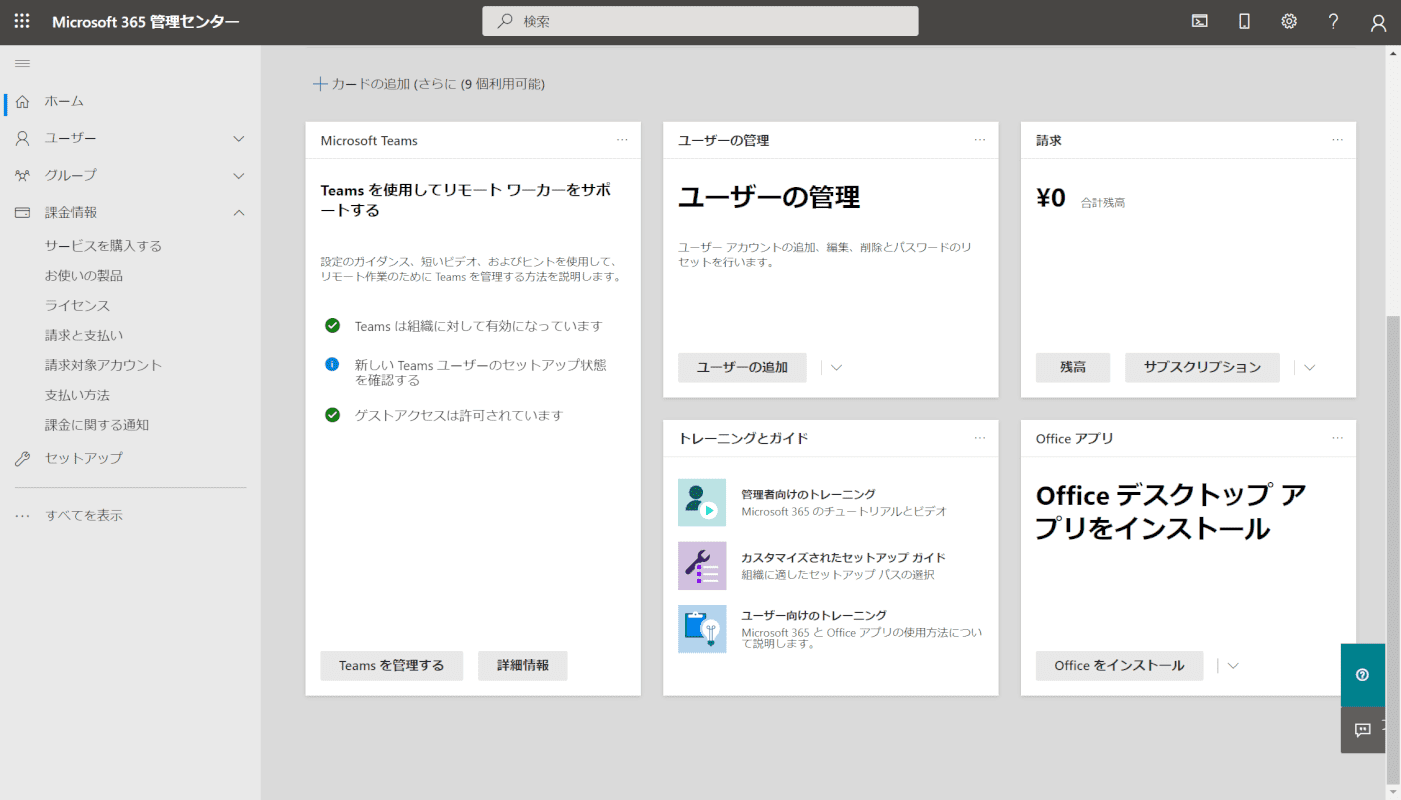Click the サブスクリプション button
This screenshot has width=1401, height=800.
[1203, 367]
